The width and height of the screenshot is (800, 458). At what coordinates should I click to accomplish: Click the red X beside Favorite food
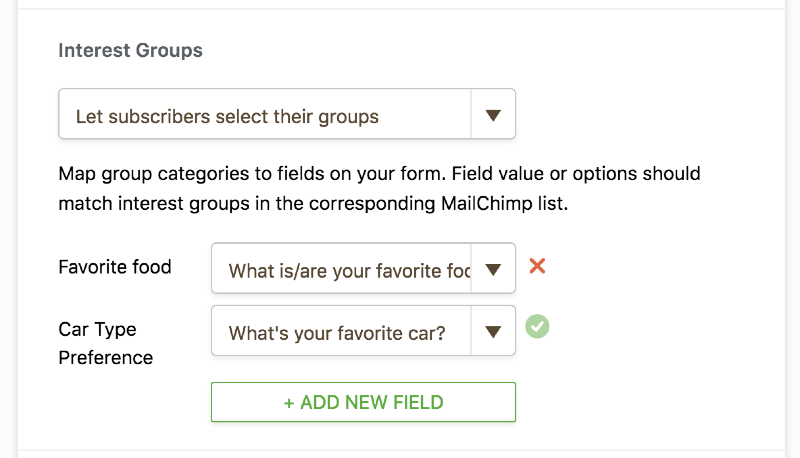point(537,266)
